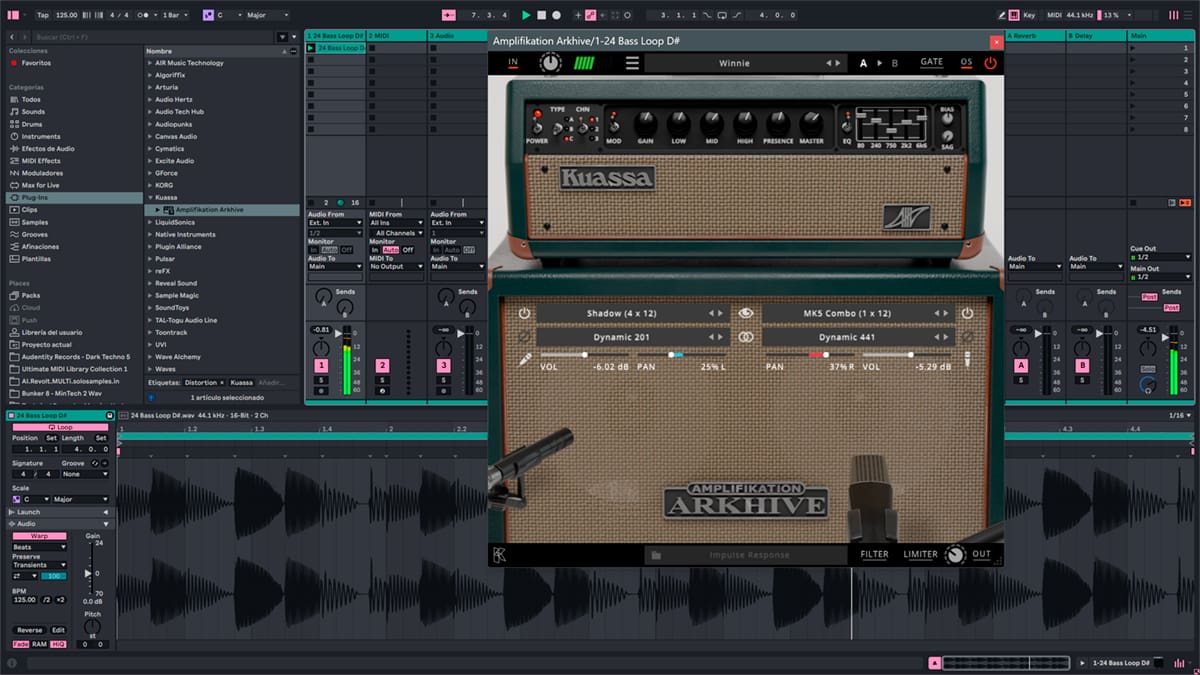The height and width of the screenshot is (675, 1200).
Task: Toggle the clip Loop button
Action: tap(61, 427)
